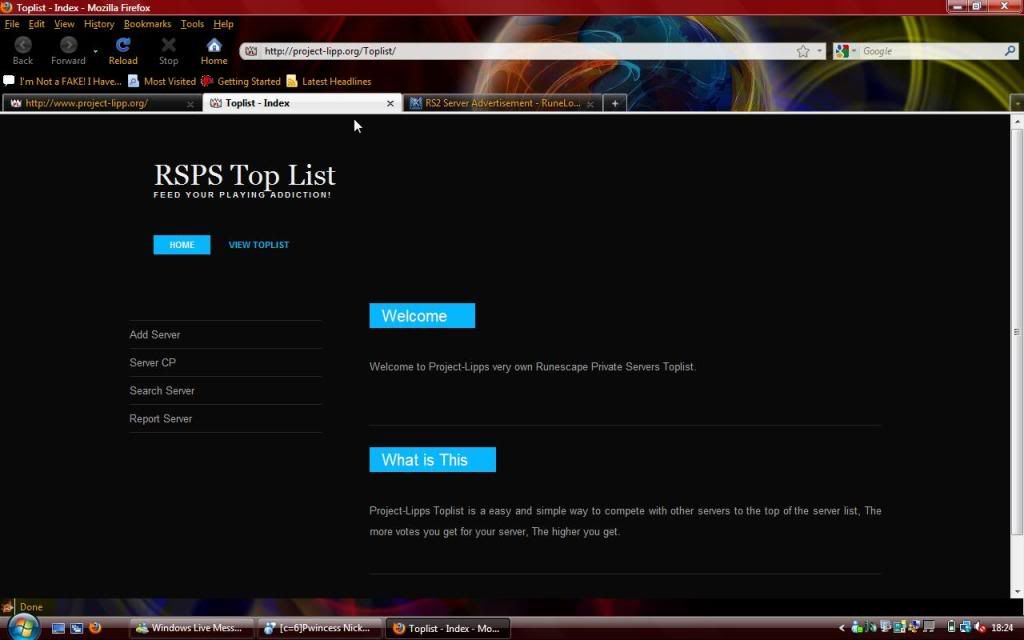Viewport: 1024px width, 640px height.
Task: Open the History menu
Action: 99,24
